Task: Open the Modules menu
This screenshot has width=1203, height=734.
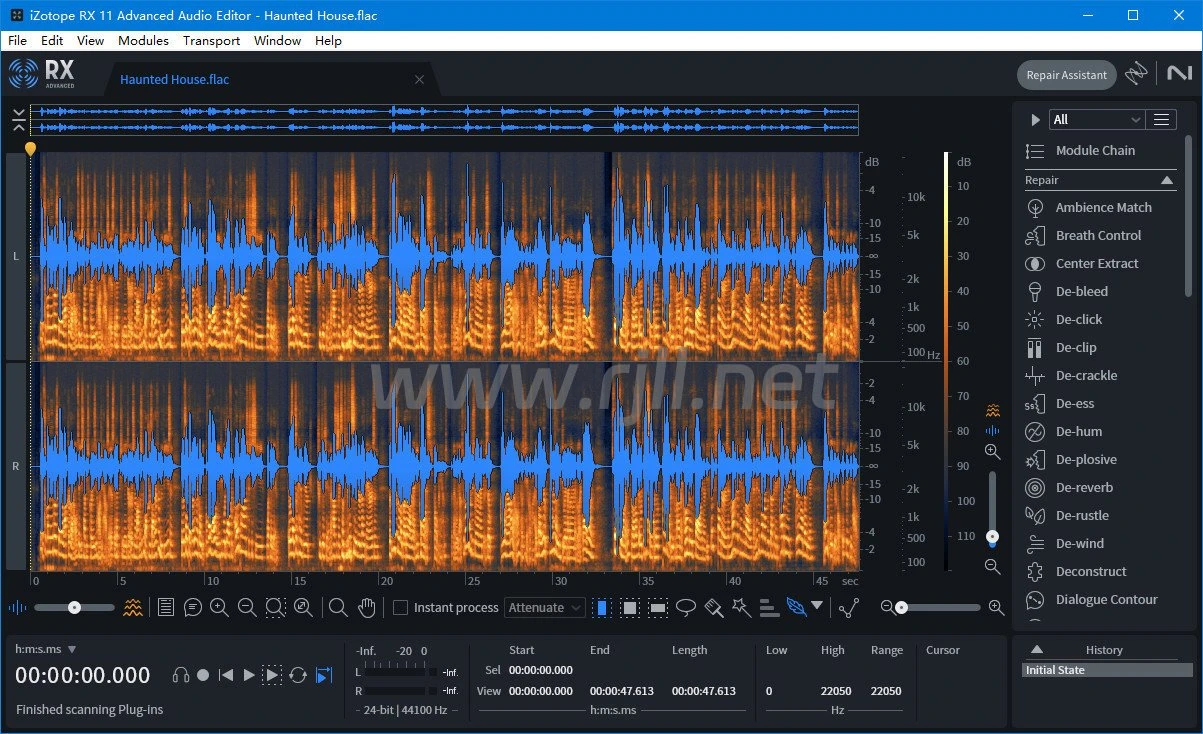Action: click(143, 40)
